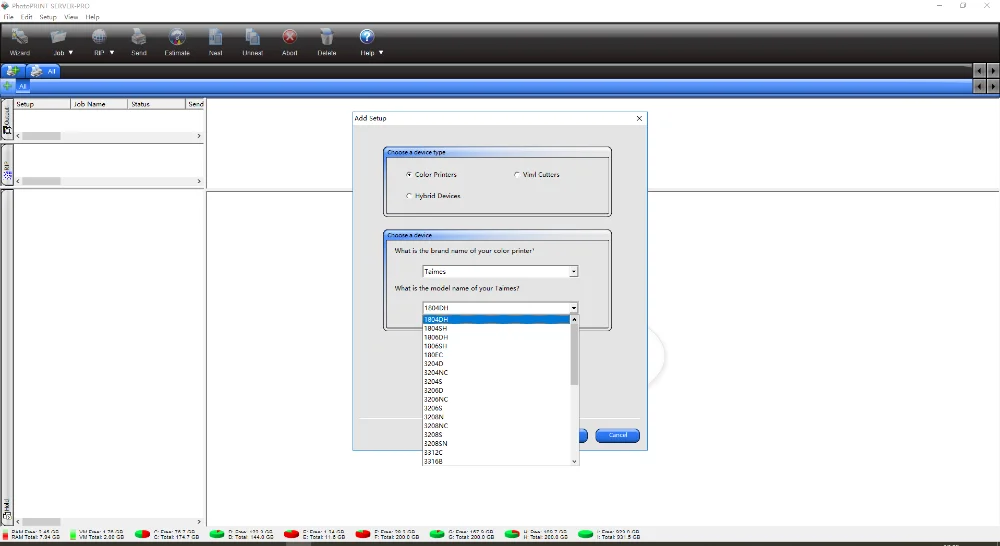Select the Hybrid Devices radio button

click(409, 196)
